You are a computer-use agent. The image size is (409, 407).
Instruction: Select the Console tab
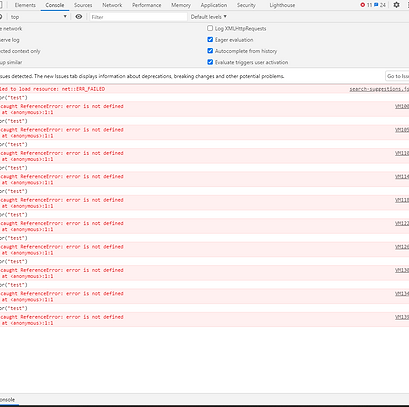pos(55,5)
